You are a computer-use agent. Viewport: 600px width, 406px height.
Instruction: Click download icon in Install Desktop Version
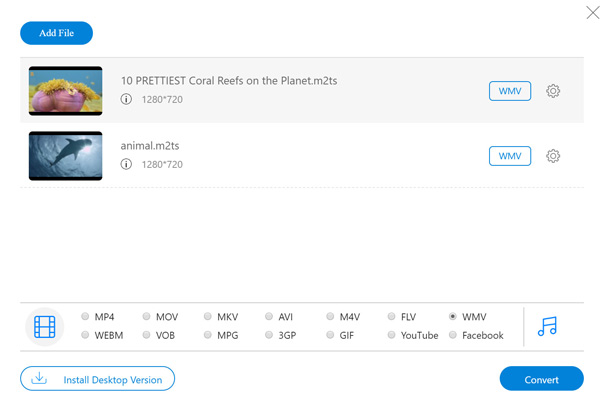40,379
